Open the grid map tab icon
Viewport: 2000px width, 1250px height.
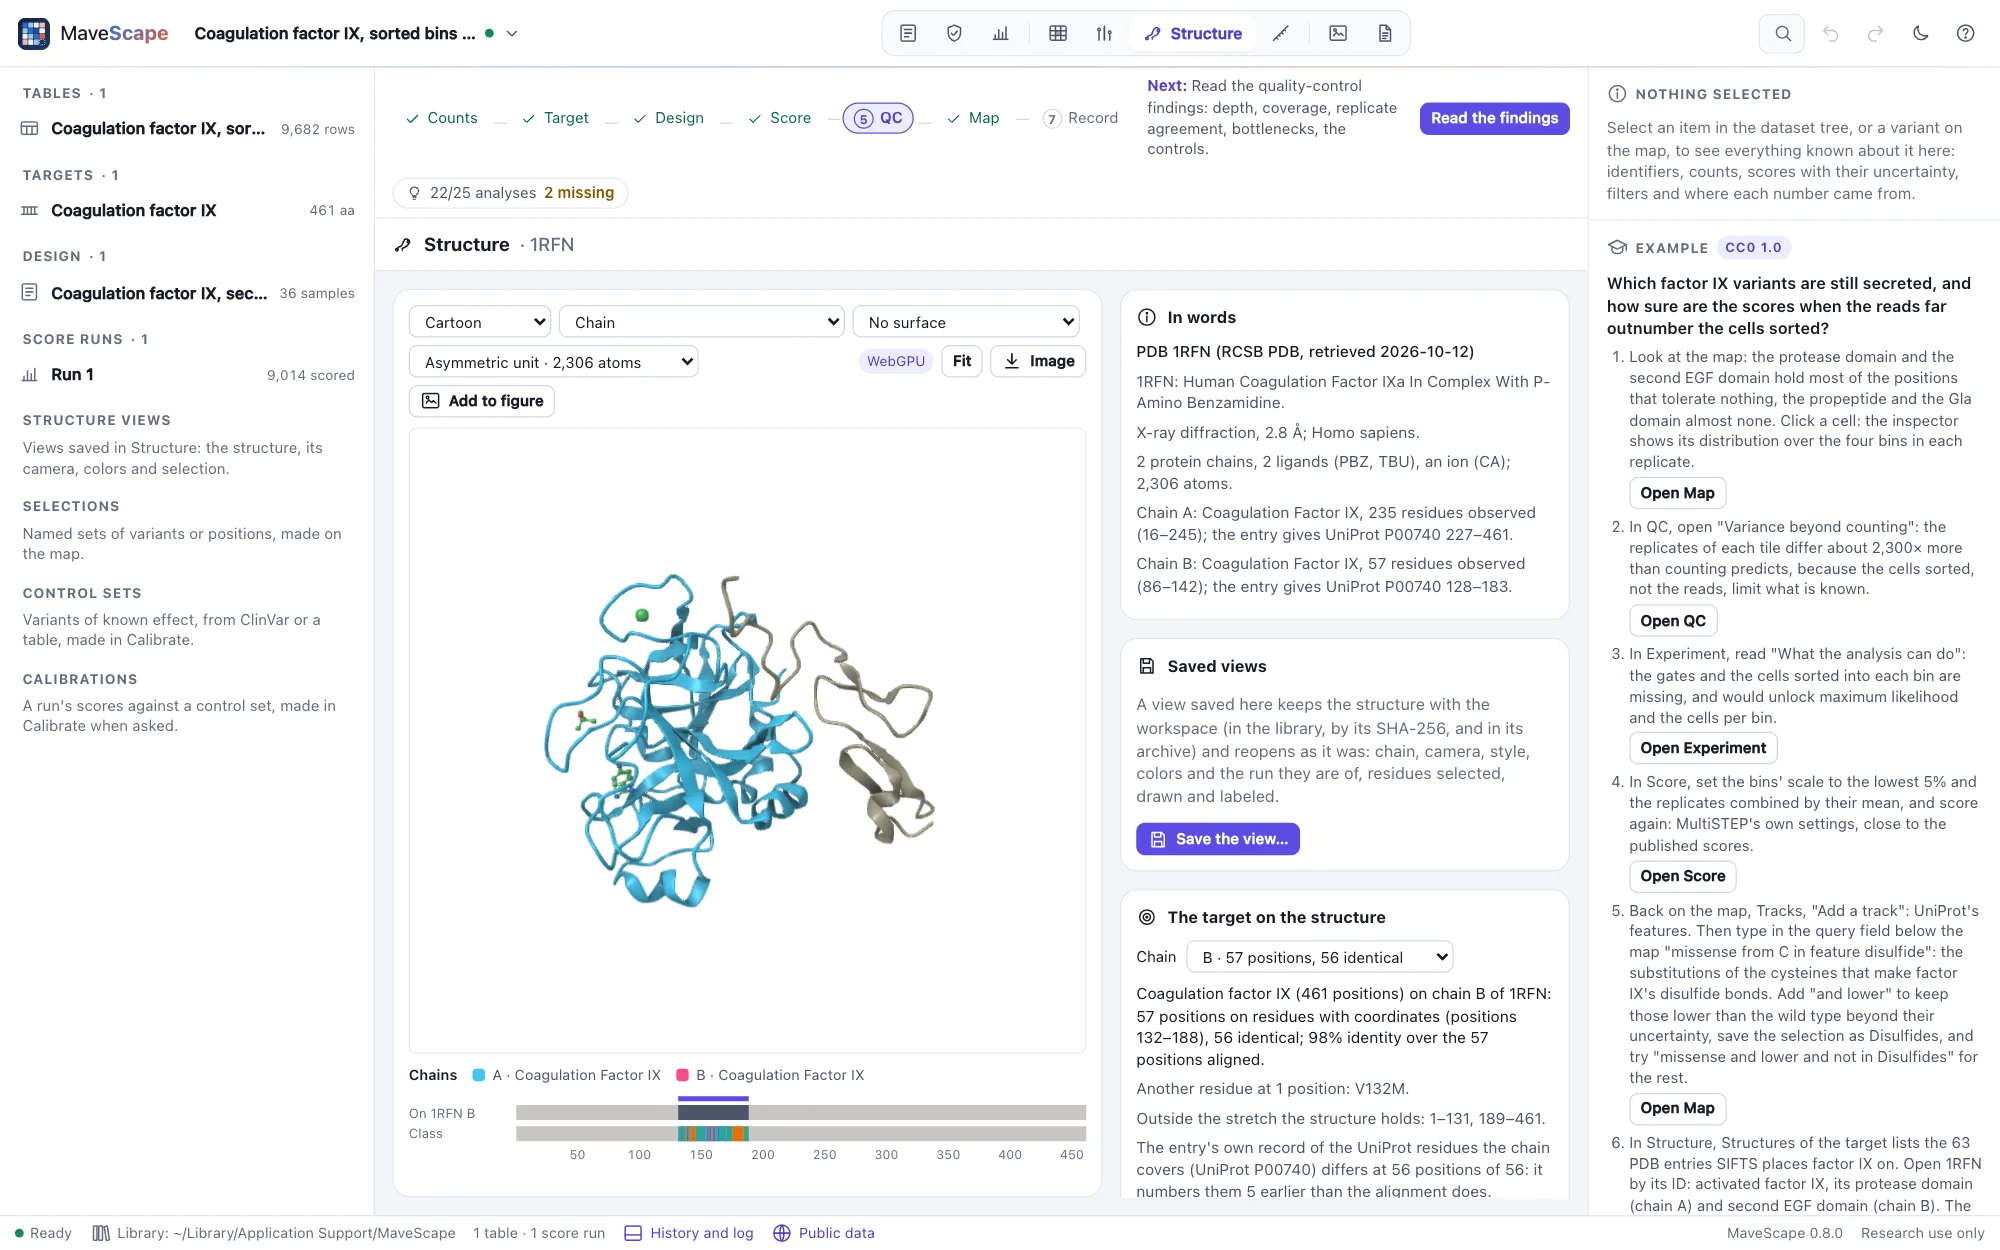tap(1058, 33)
